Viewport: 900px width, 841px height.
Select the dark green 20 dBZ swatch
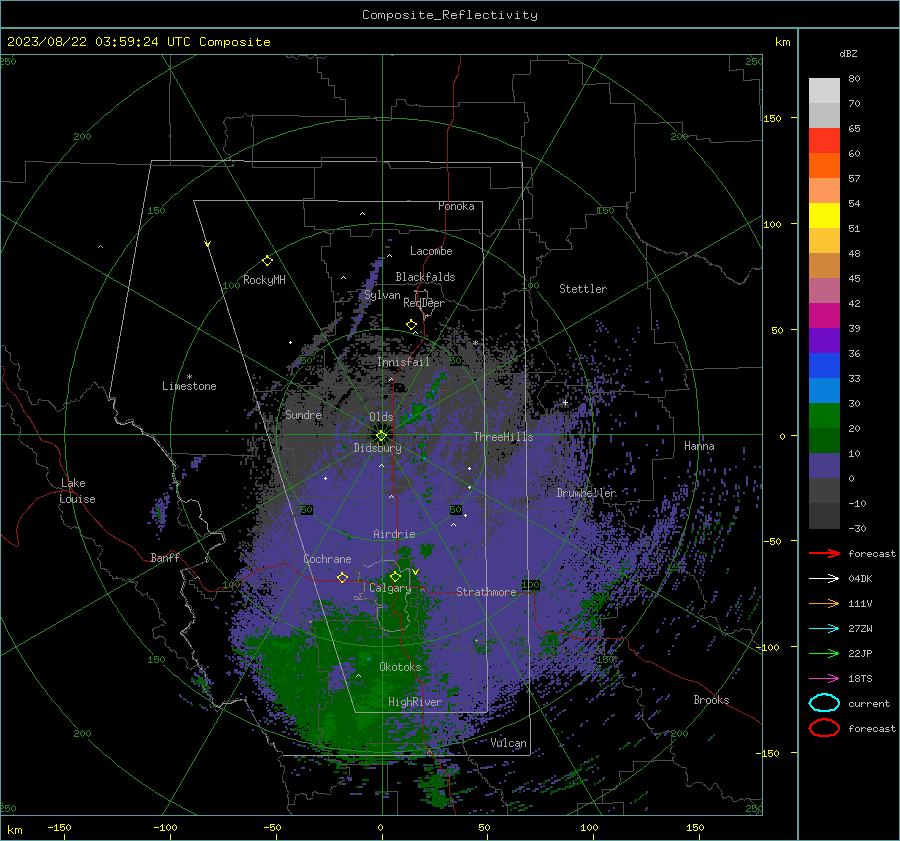824,440
